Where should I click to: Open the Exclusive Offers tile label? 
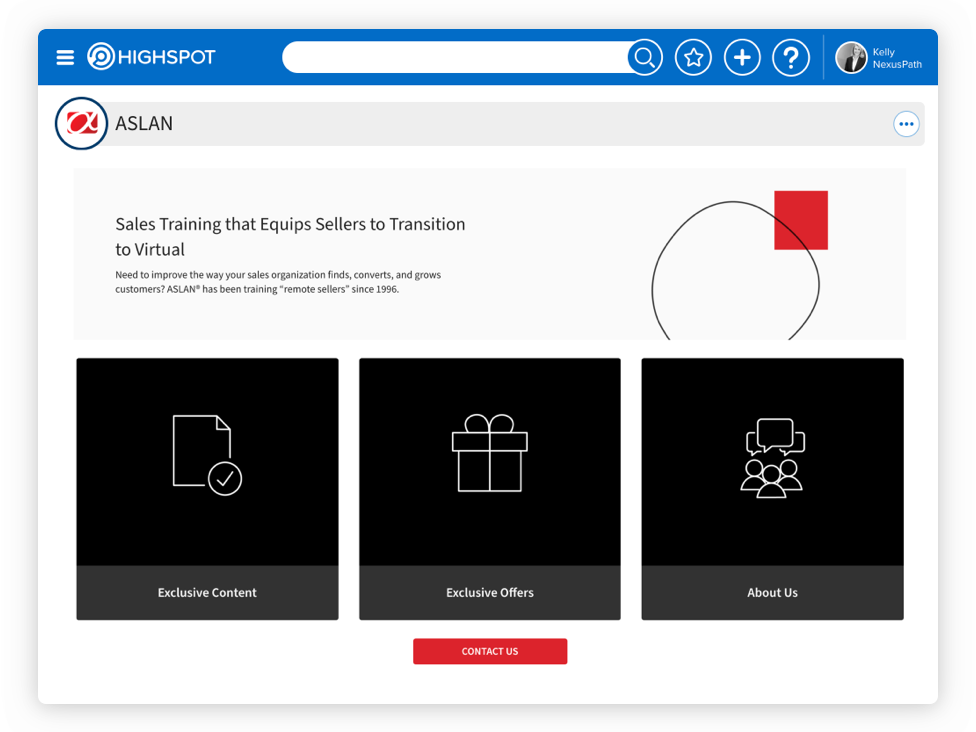point(490,593)
